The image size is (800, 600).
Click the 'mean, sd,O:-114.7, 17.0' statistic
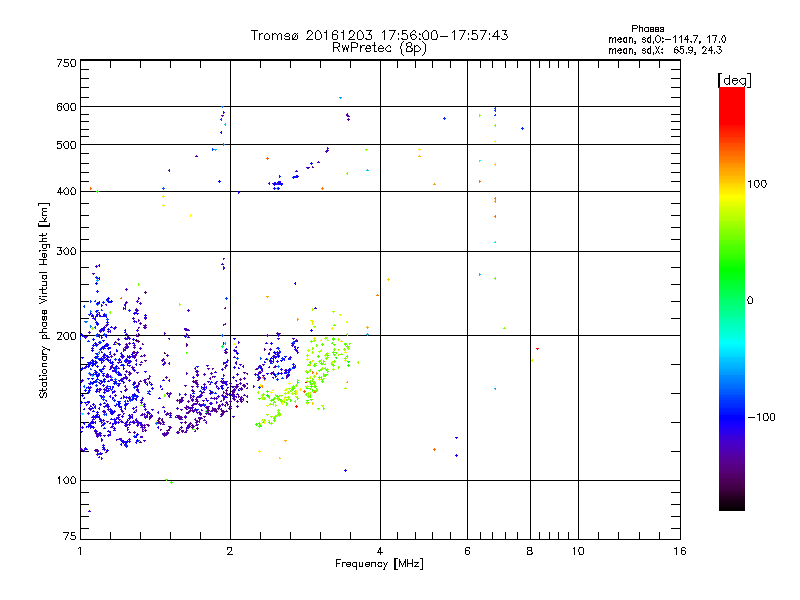(667, 39)
